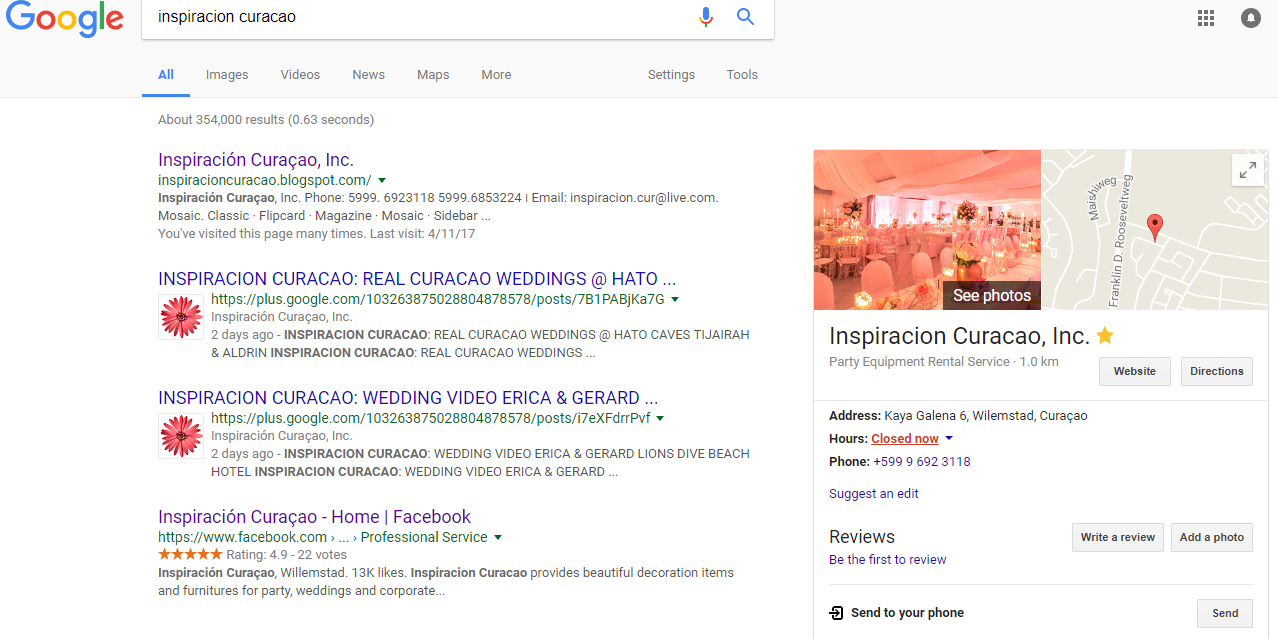The height and width of the screenshot is (639, 1278).
Task: Switch to the Images tab
Action: [x=227, y=75]
